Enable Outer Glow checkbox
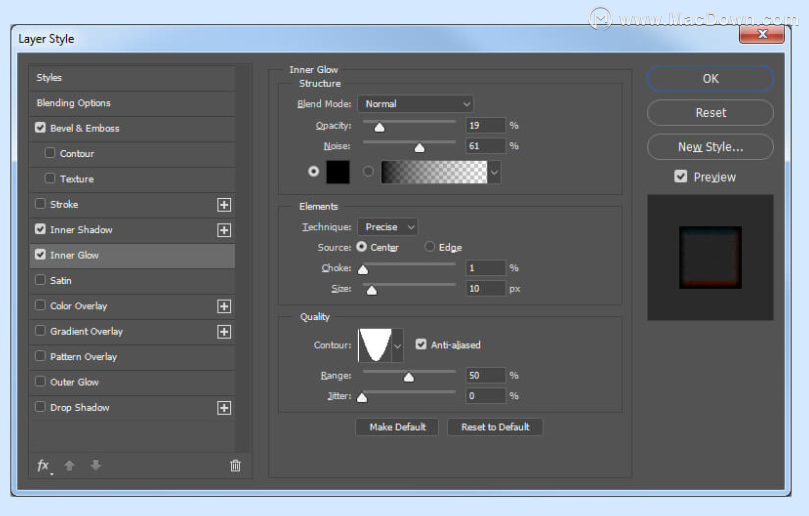 click(x=40, y=381)
